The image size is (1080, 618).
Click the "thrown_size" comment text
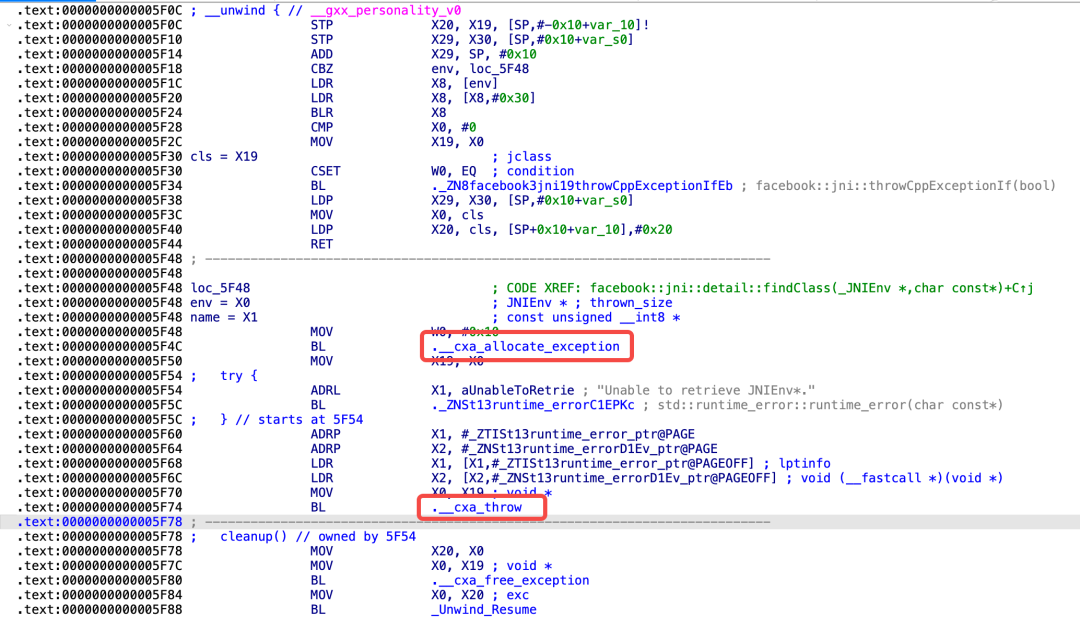(631, 302)
